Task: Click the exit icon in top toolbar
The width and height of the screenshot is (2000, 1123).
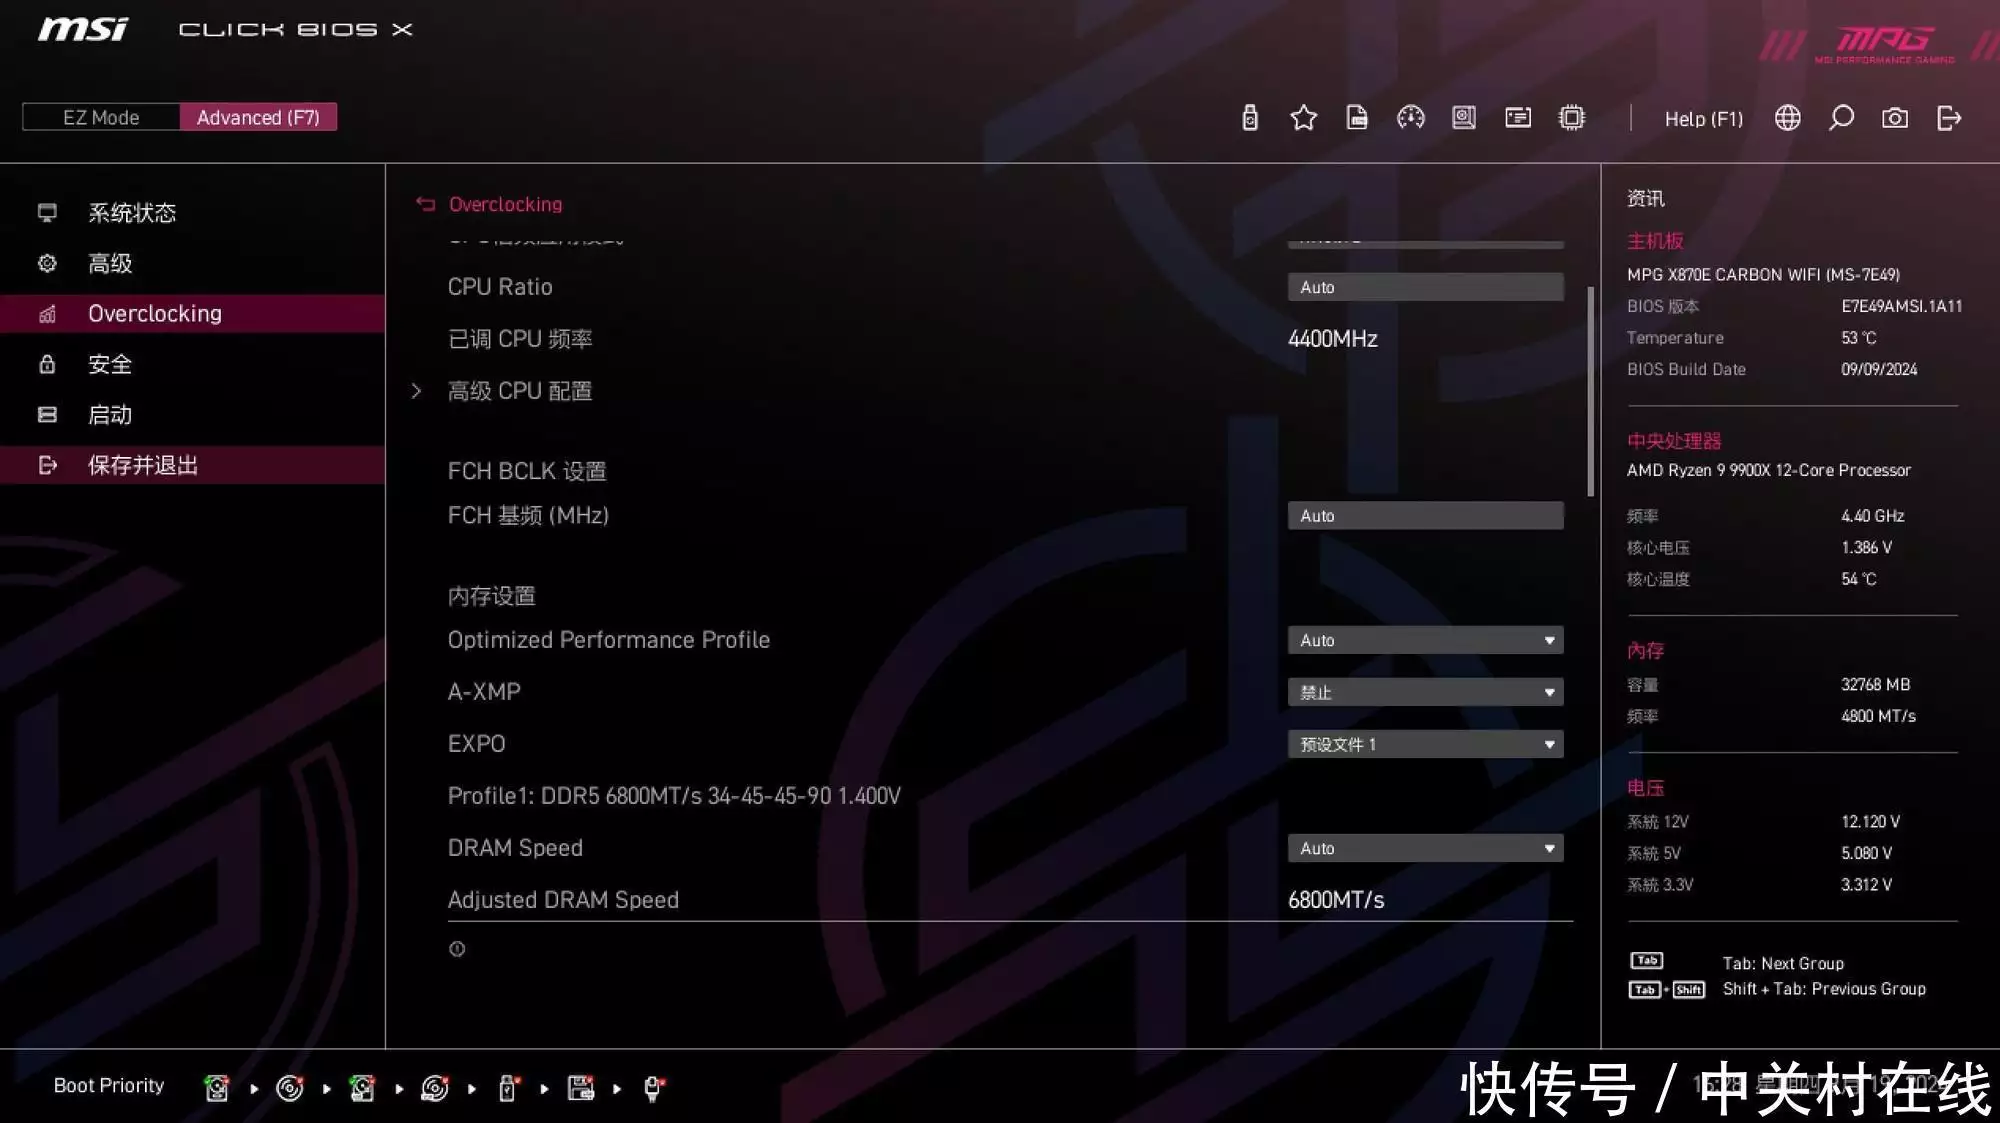Action: 1949,118
